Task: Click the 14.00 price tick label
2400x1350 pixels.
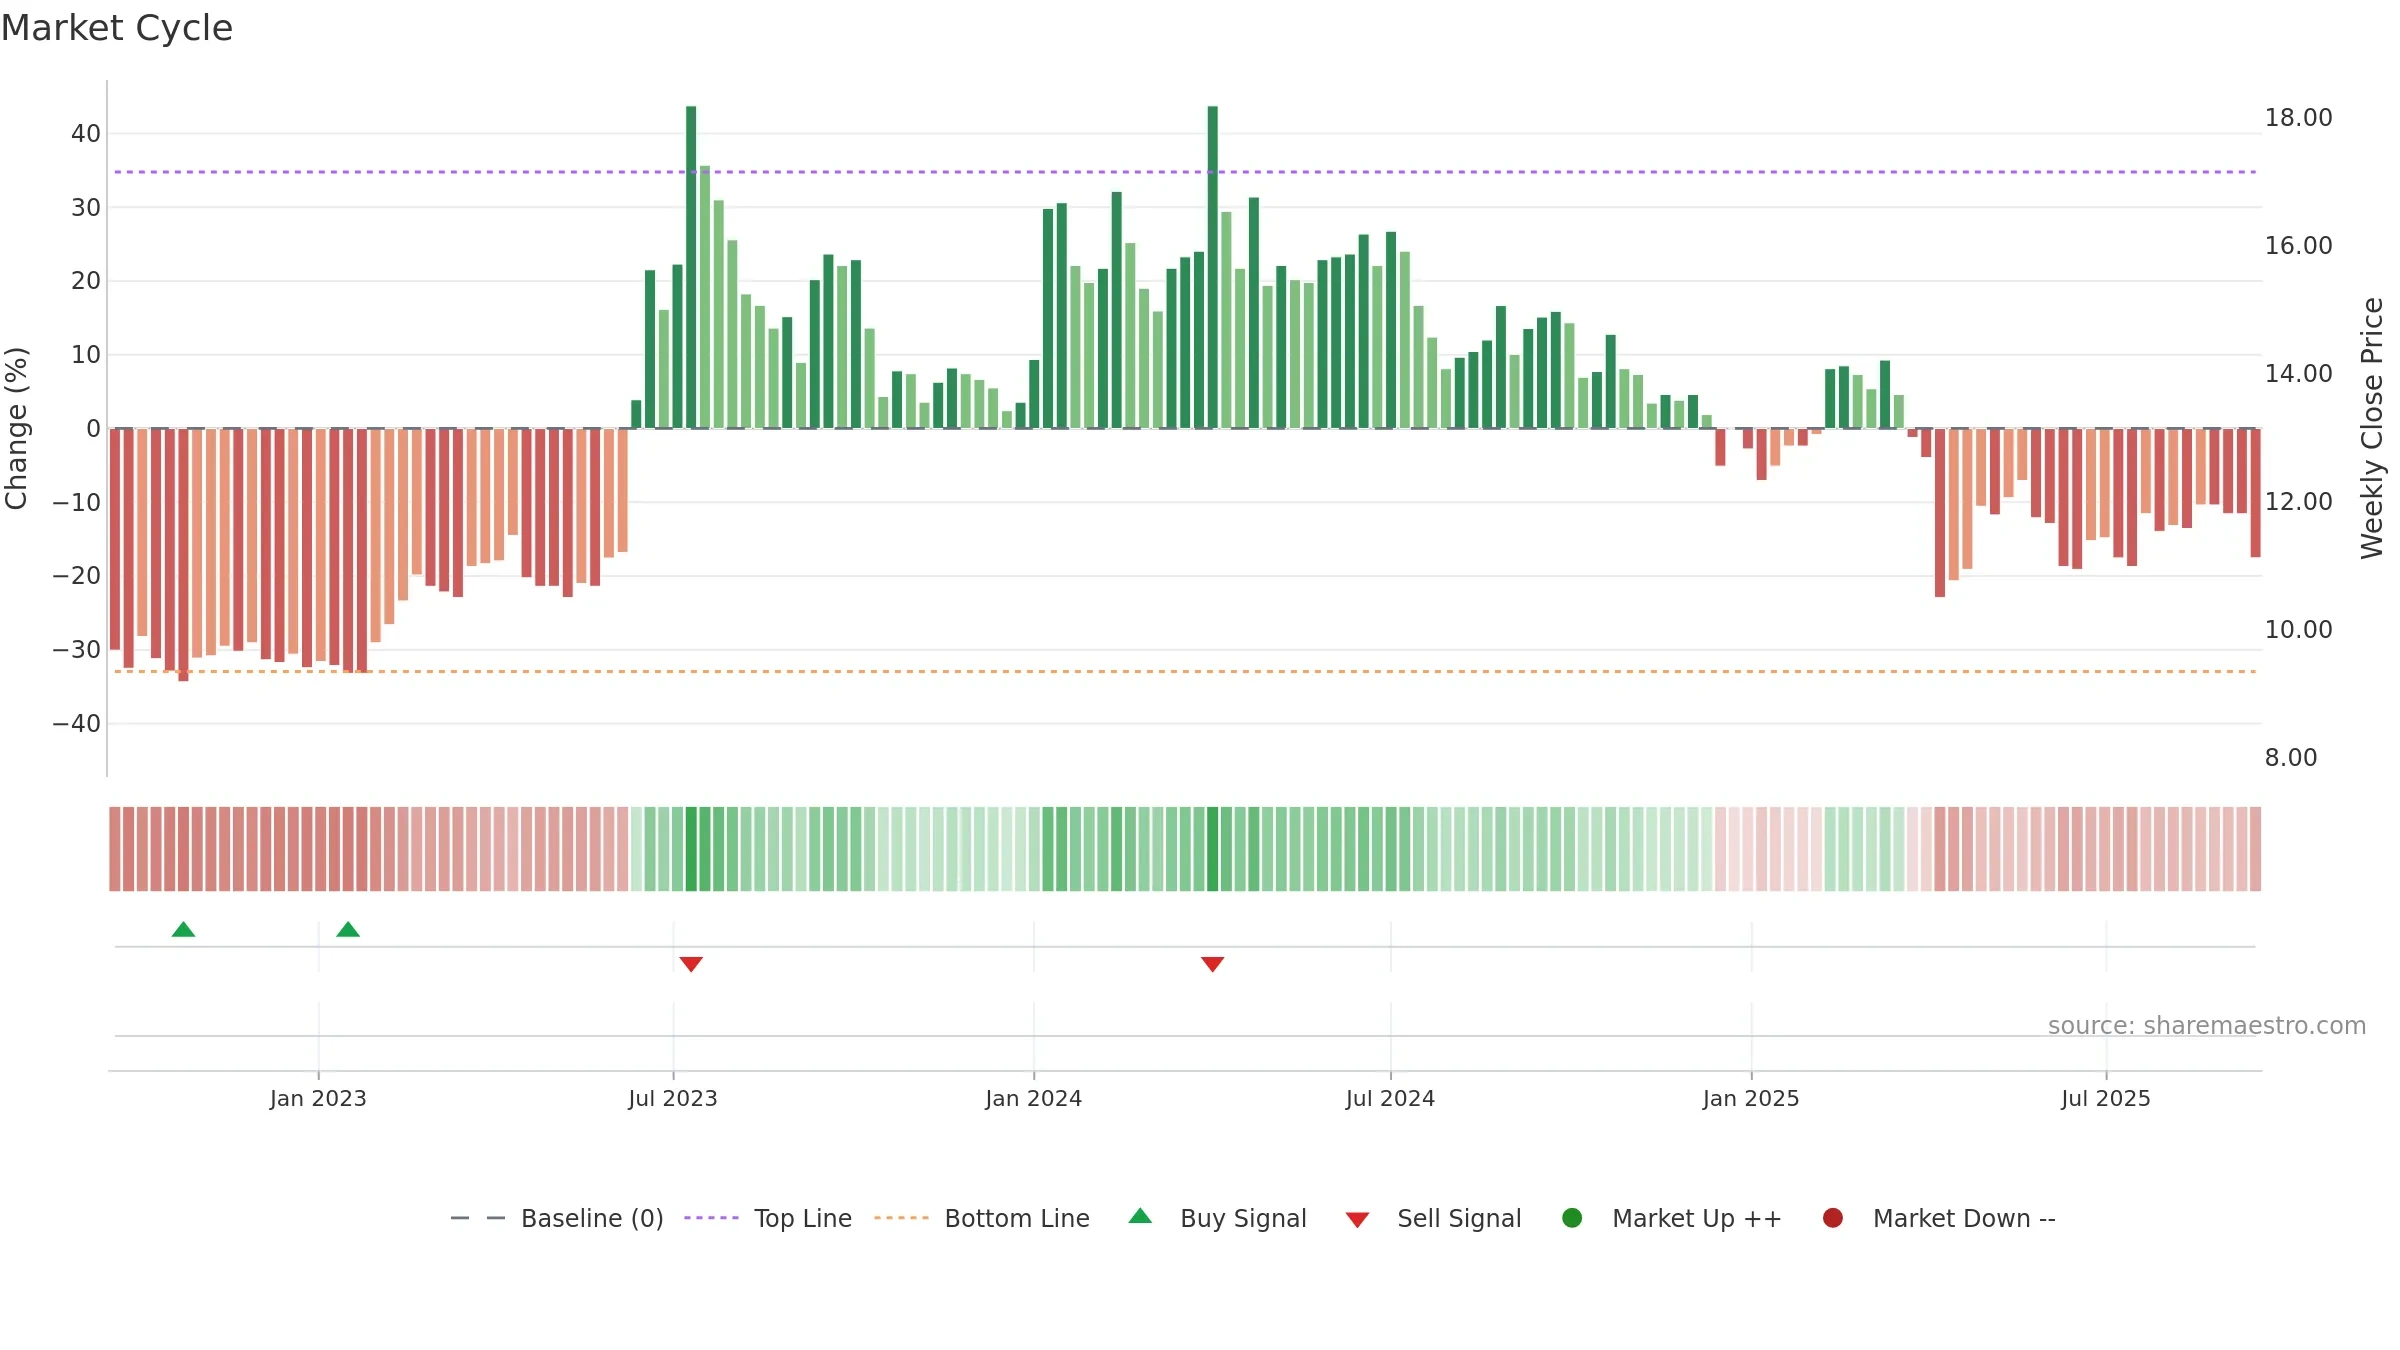Action: [2298, 373]
